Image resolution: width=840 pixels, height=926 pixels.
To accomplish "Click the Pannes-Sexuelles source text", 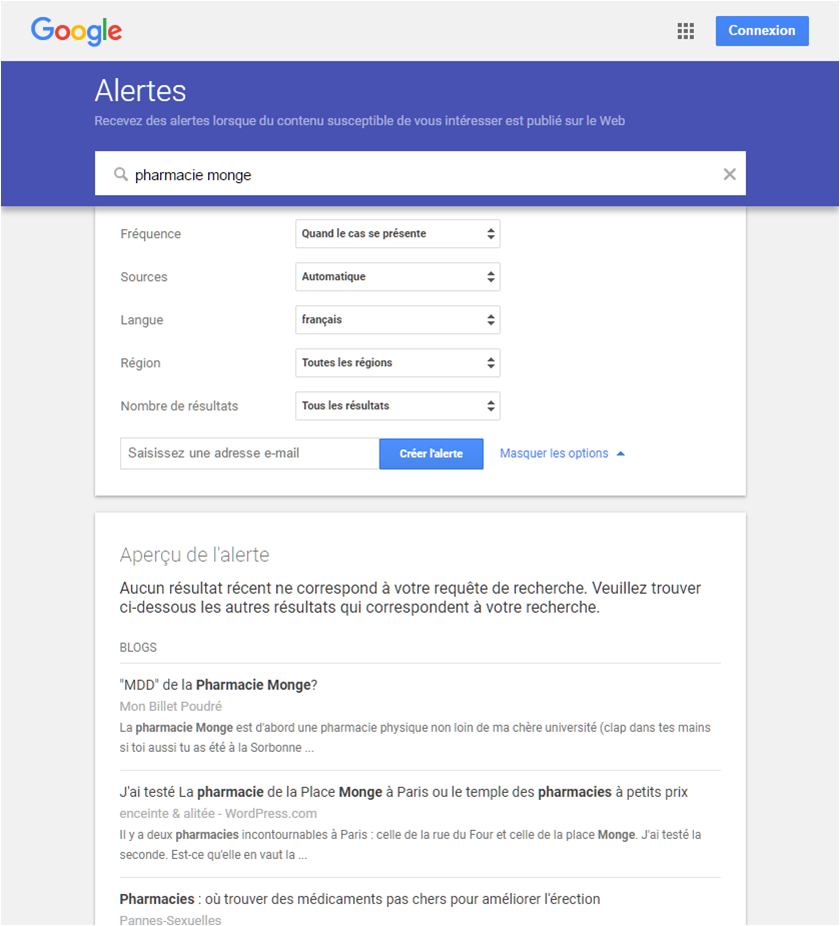I will tap(170, 920).
